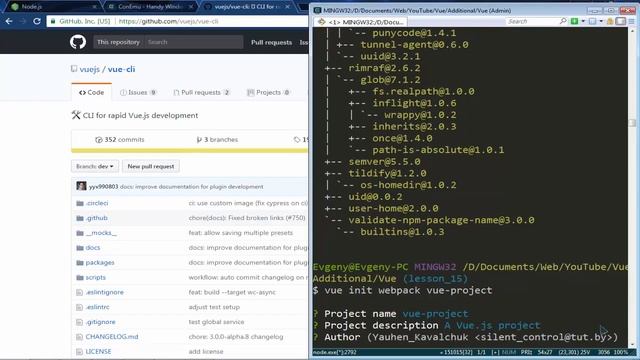This screenshot has height=360, width=640.
Task: Open the .gitignore file
Action: coord(100,322)
